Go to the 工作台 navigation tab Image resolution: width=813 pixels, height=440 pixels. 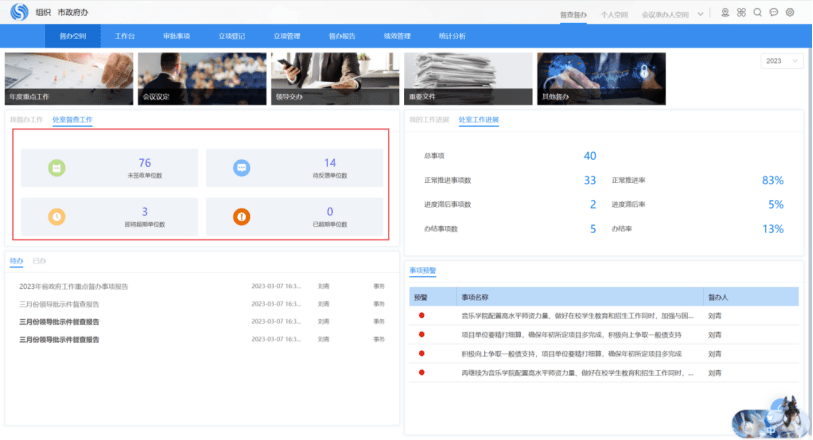(124, 36)
